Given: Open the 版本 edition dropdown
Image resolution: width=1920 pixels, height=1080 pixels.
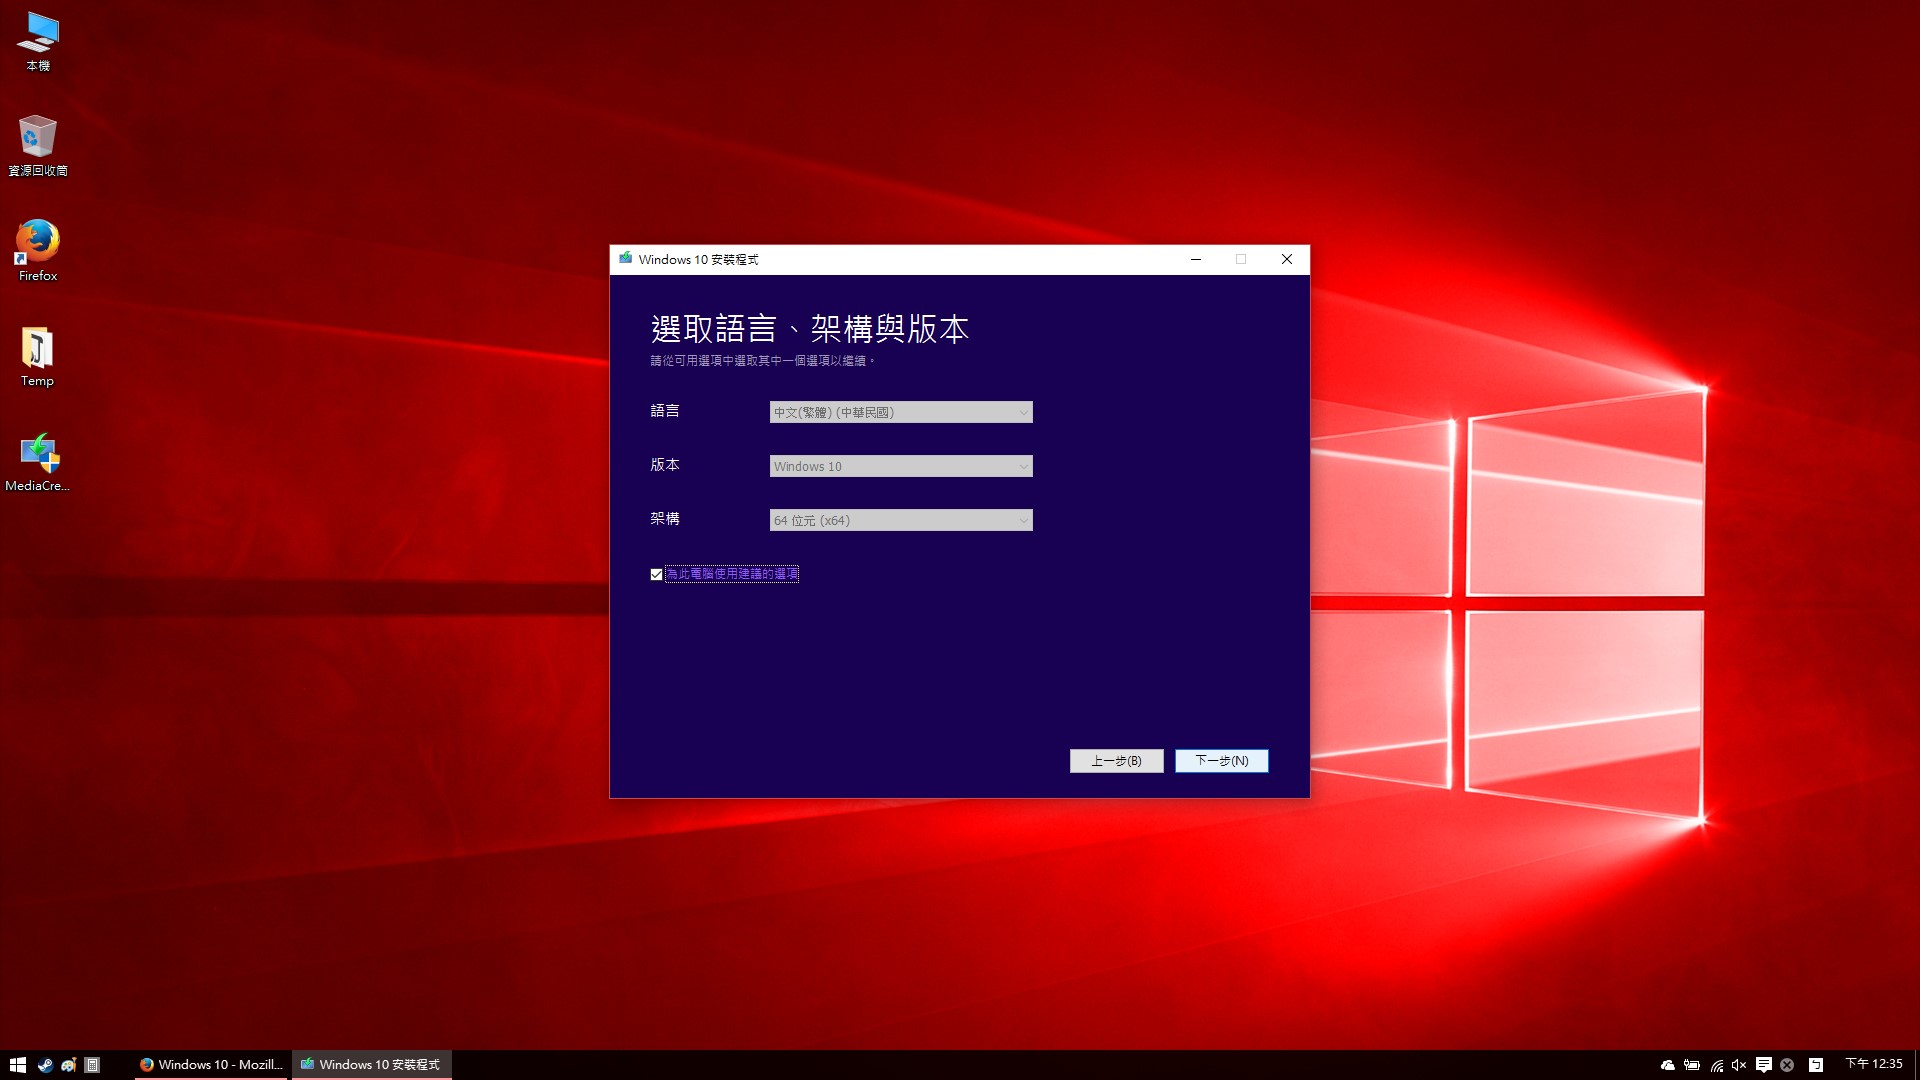Looking at the screenshot, I should coord(901,466).
